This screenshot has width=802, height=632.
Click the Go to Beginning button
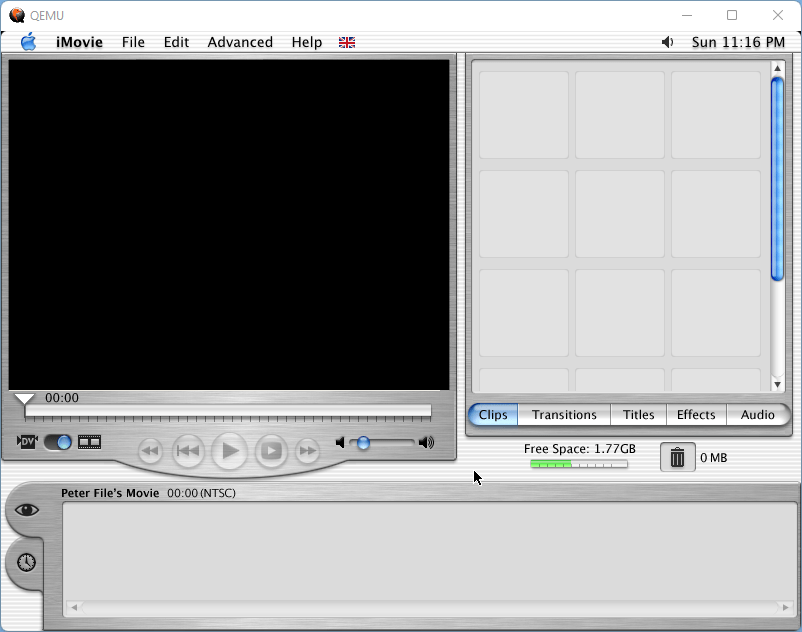(188, 452)
